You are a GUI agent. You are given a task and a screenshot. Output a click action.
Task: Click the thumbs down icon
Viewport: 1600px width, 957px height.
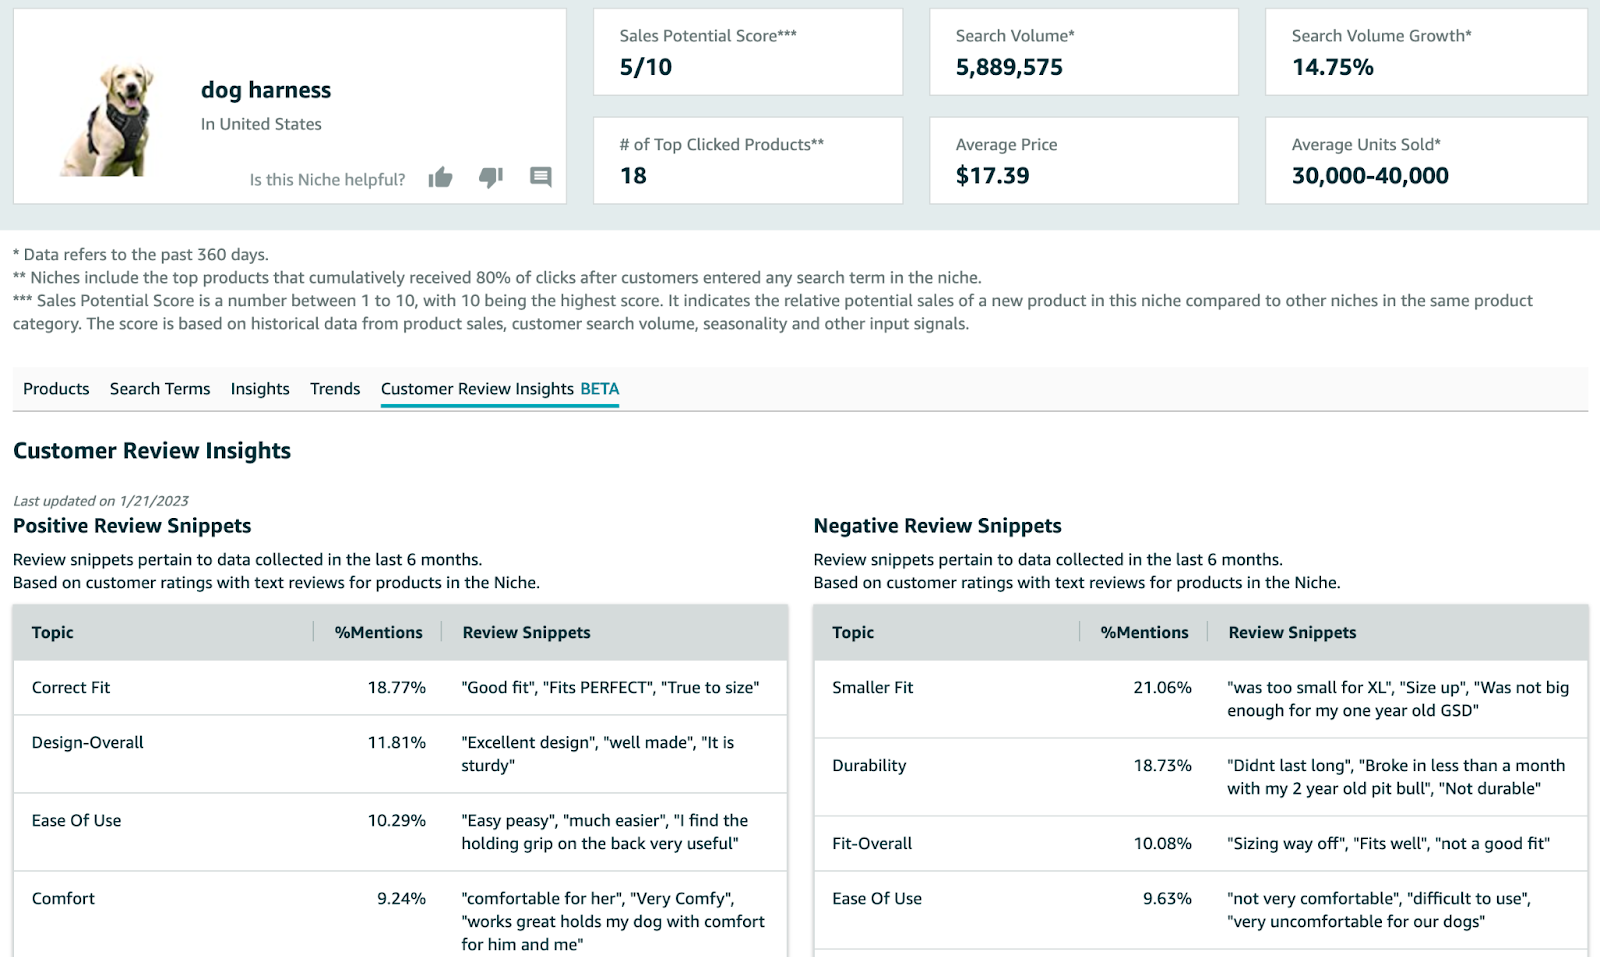tap(490, 178)
